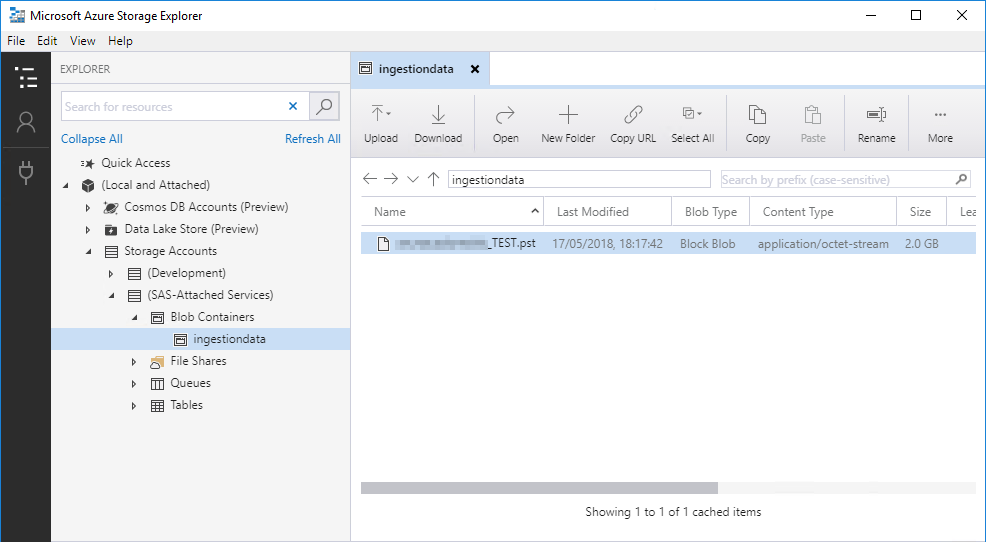The height and width of the screenshot is (542, 986).
Task: Open the Select All dropdown arrow
Action: (x=699, y=114)
